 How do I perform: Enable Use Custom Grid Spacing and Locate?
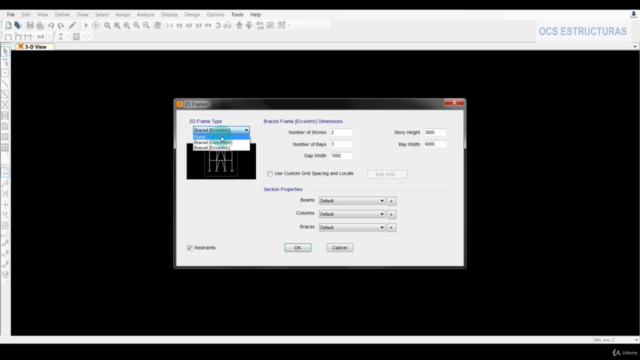[270, 174]
